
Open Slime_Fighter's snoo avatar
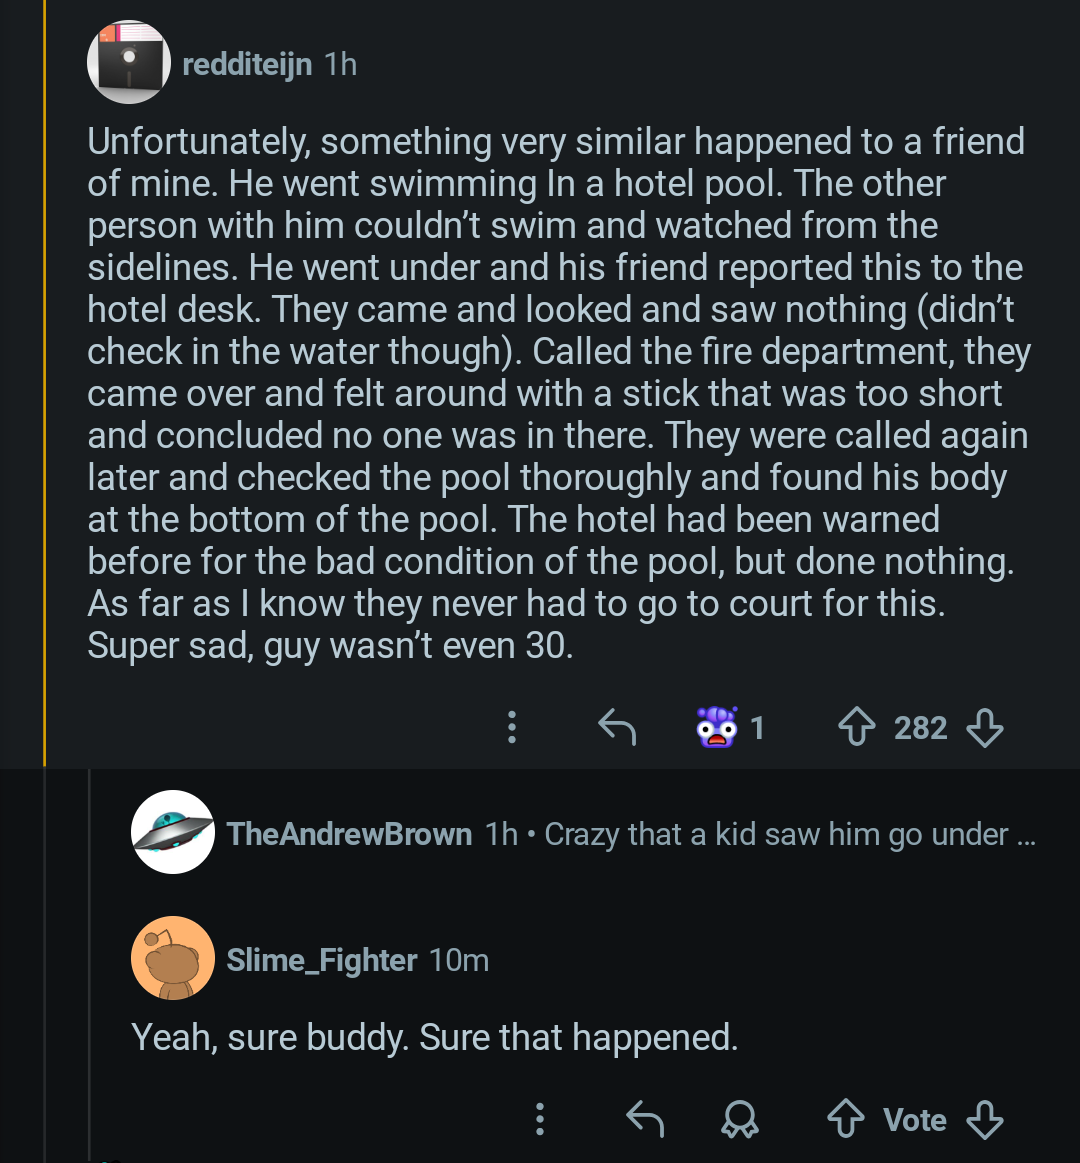(173, 958)
